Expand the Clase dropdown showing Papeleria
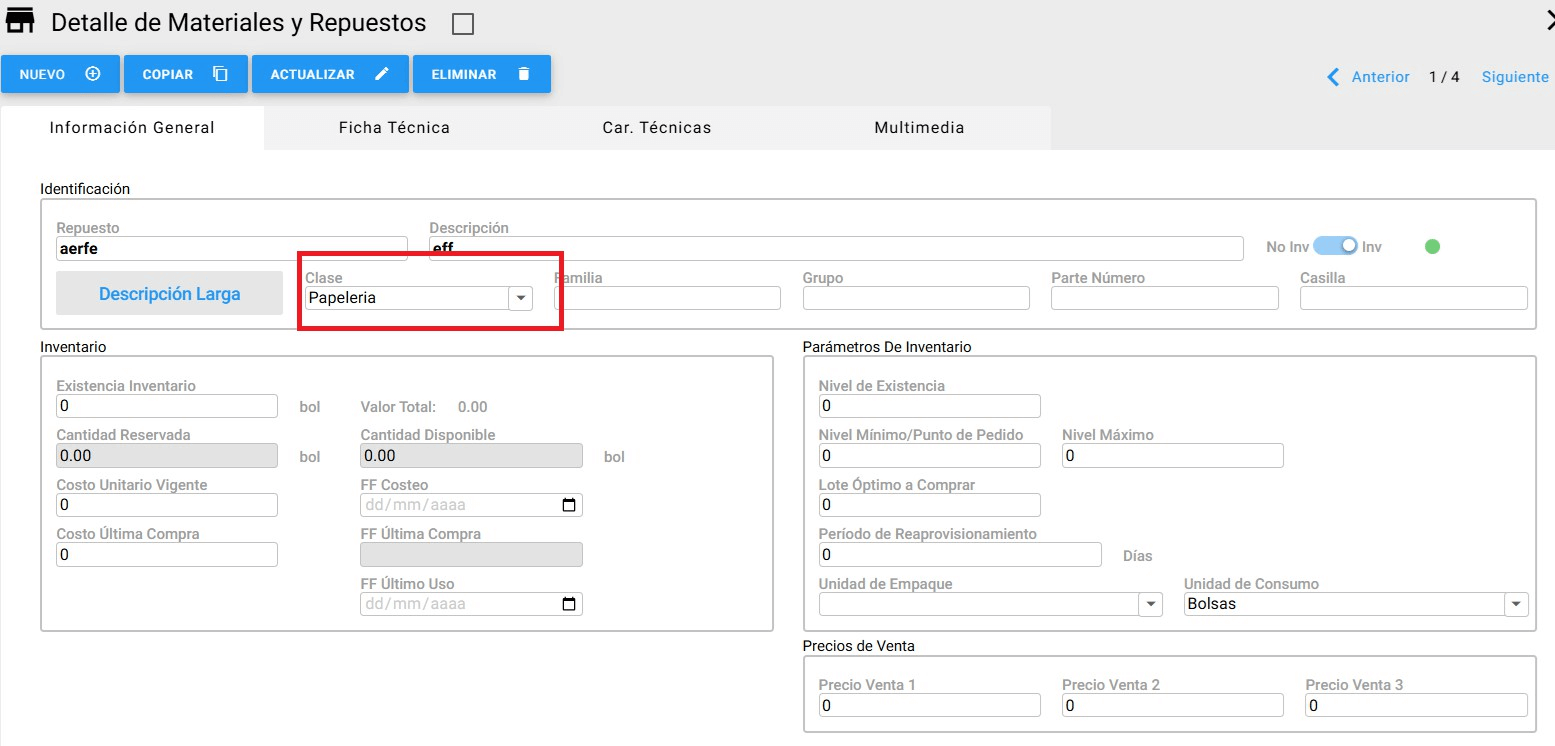This screenshot has width=1555, height=746. [x=520, y=298]
